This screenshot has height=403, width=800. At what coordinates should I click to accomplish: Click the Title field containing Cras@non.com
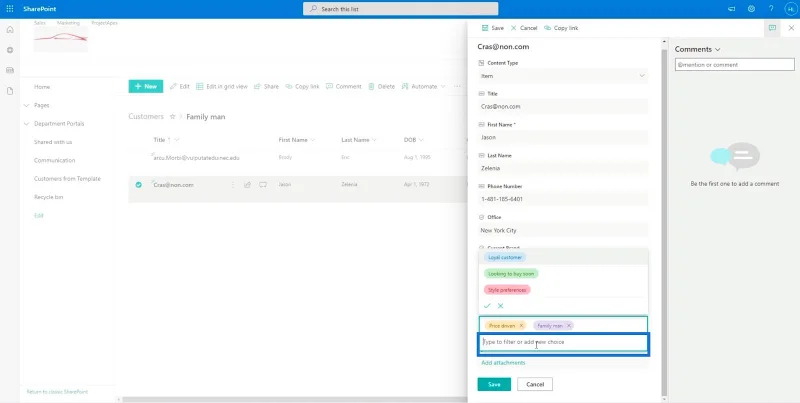coord(563,107)
